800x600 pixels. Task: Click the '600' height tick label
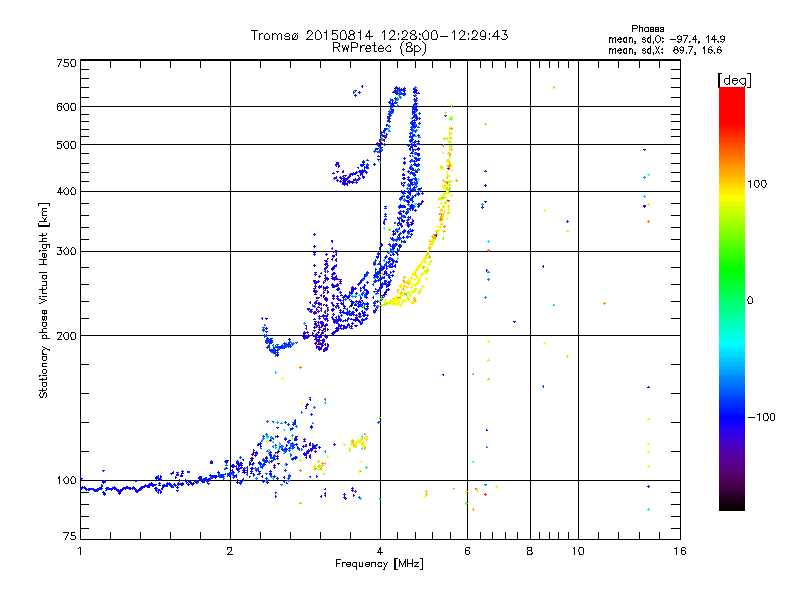(x=66, y=107)
